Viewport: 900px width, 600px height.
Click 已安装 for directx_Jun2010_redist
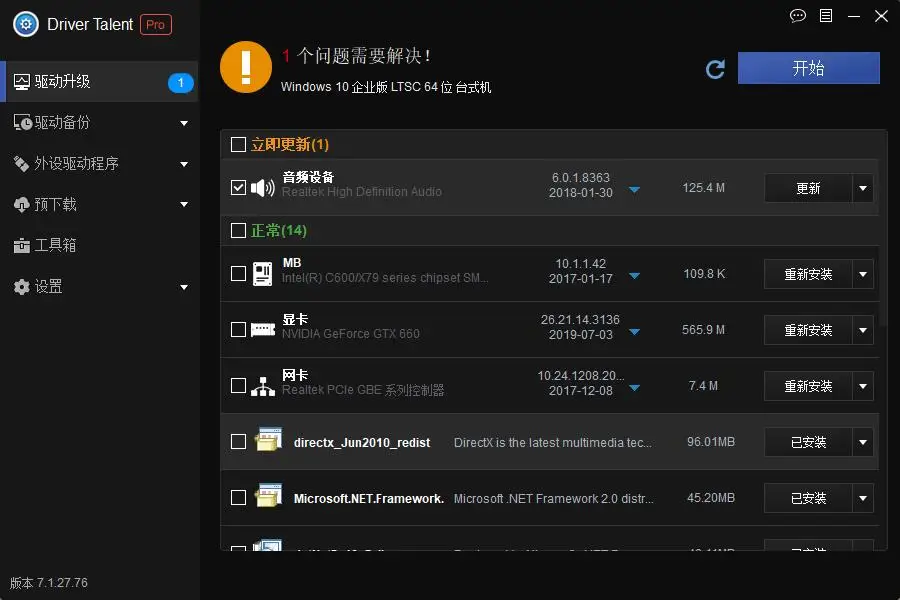[x=808, y=442]
